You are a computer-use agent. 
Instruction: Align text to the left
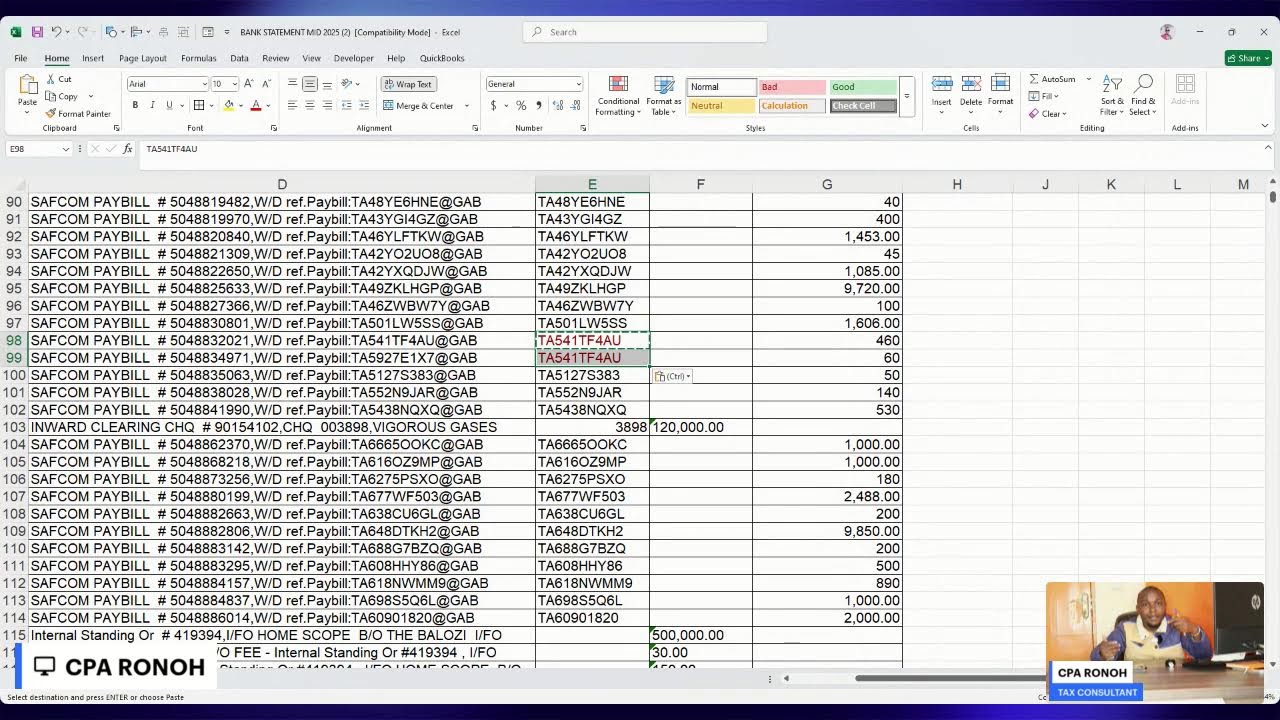click(292, 105)
